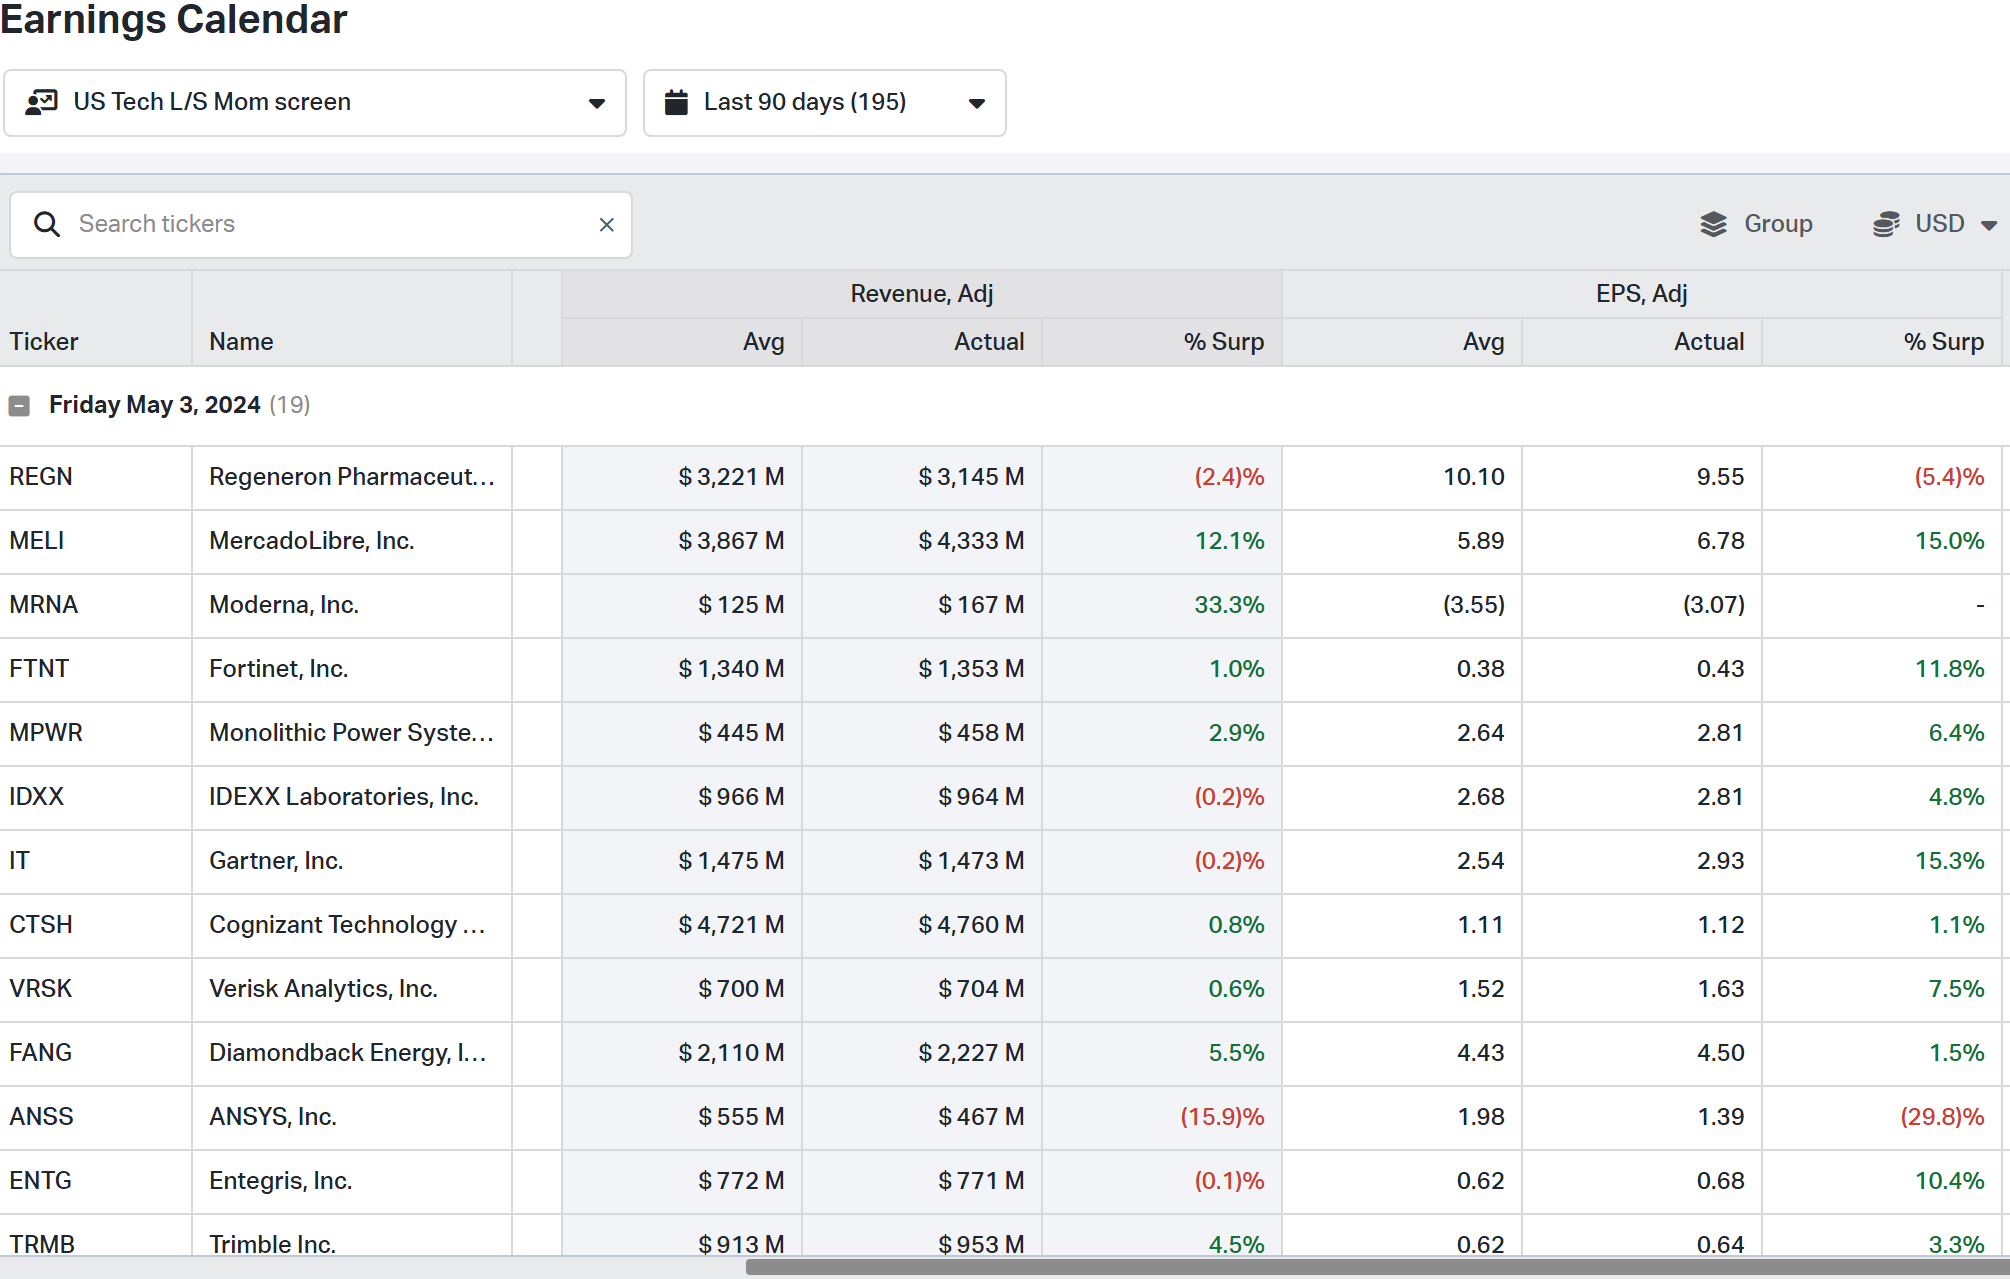The image size is (2010, 1279).
Task: Select the ANSS ticker
Action: (x=42, y=1117)
